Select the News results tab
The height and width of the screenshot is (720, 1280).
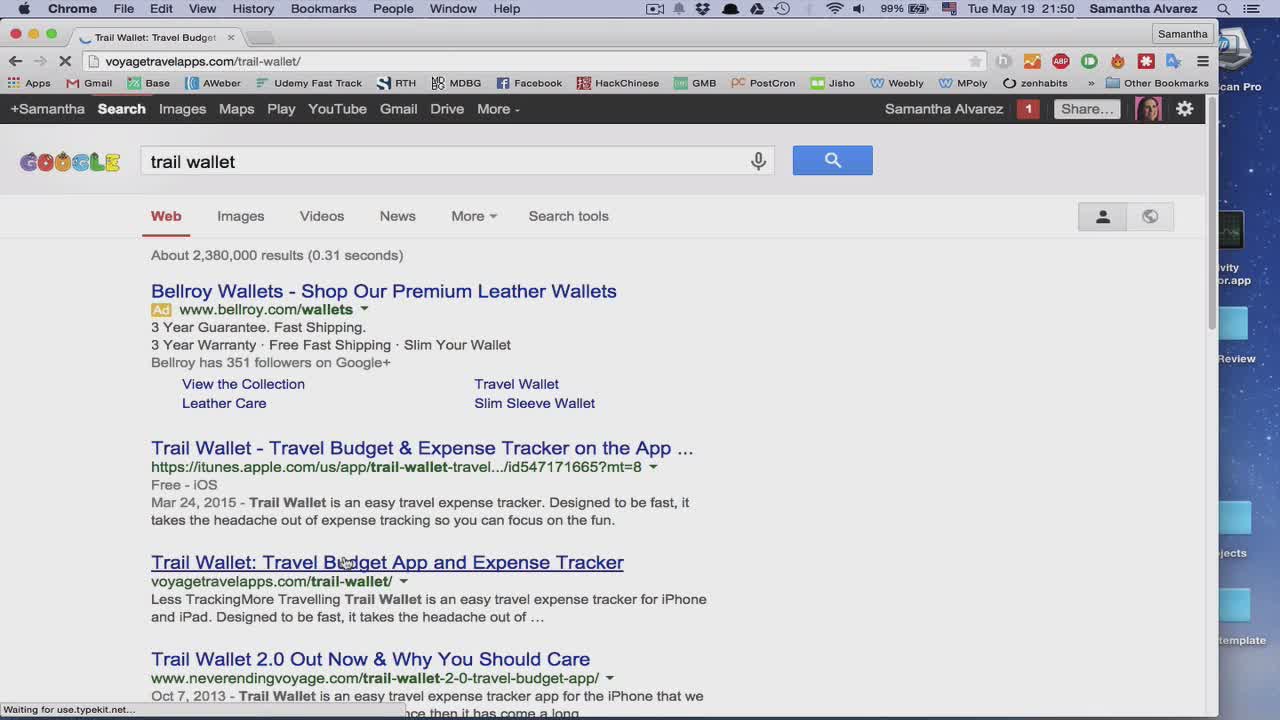tap(397, 216)
